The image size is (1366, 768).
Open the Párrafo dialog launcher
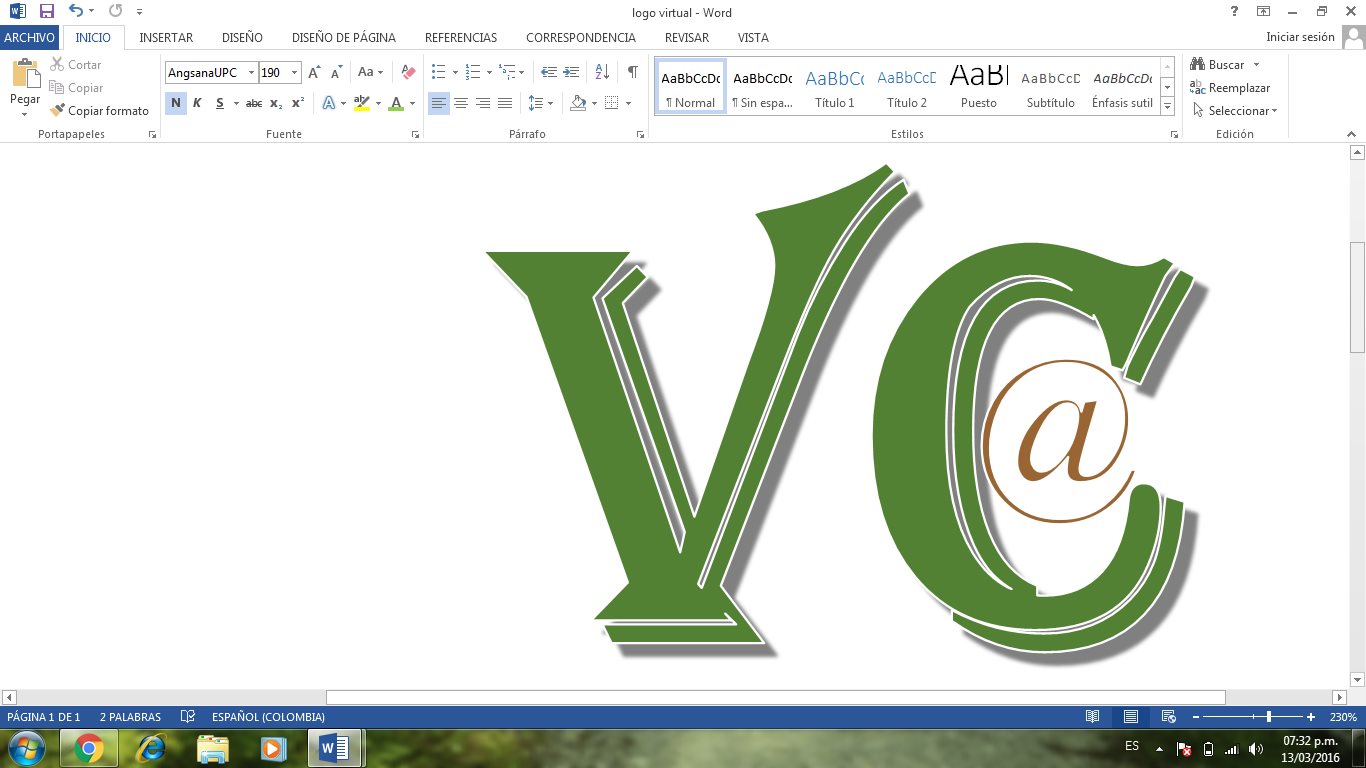(x=640, y=134)
